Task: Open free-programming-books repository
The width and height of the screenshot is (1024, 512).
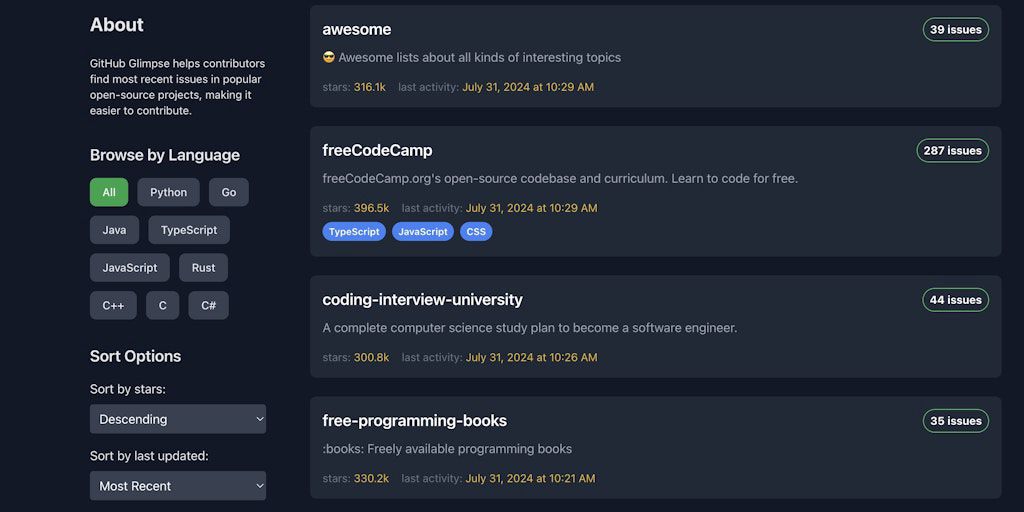Action: pos(414,420)
